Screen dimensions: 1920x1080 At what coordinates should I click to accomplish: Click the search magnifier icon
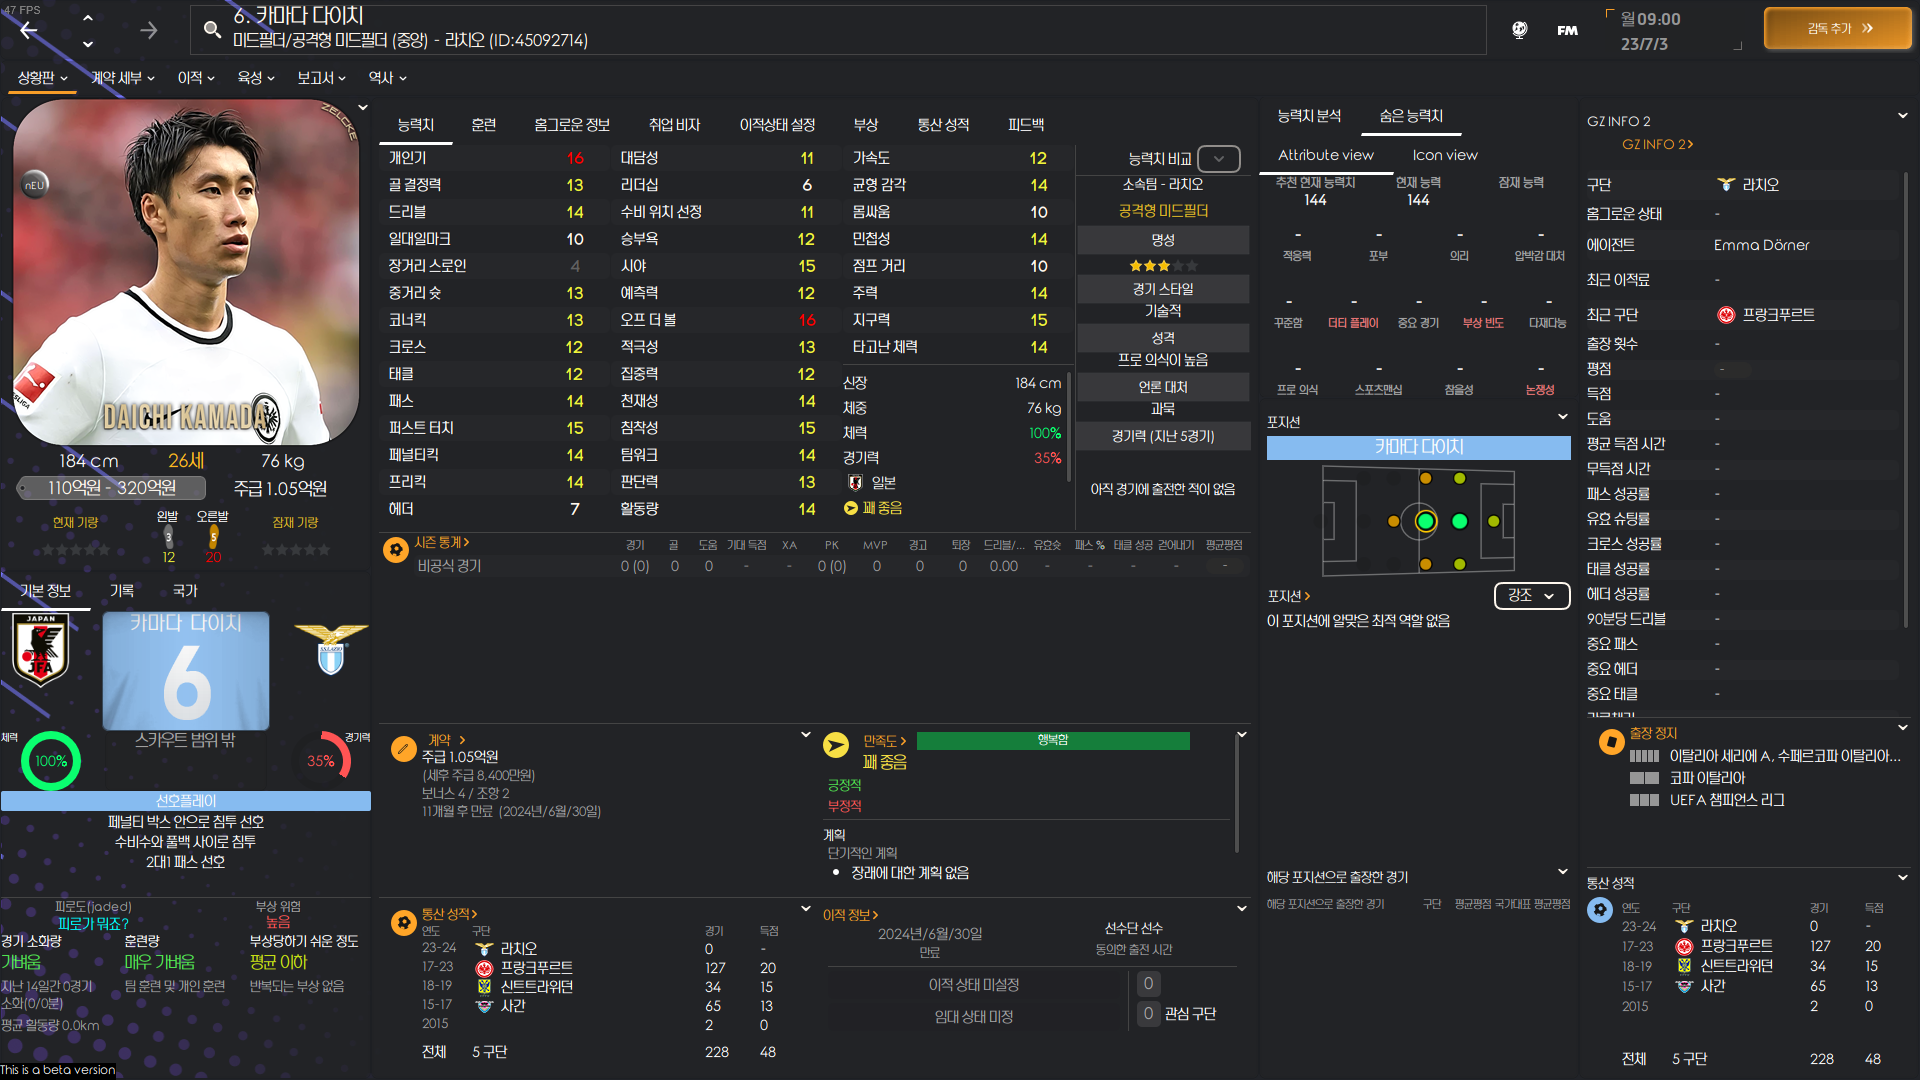click(212, 30)
